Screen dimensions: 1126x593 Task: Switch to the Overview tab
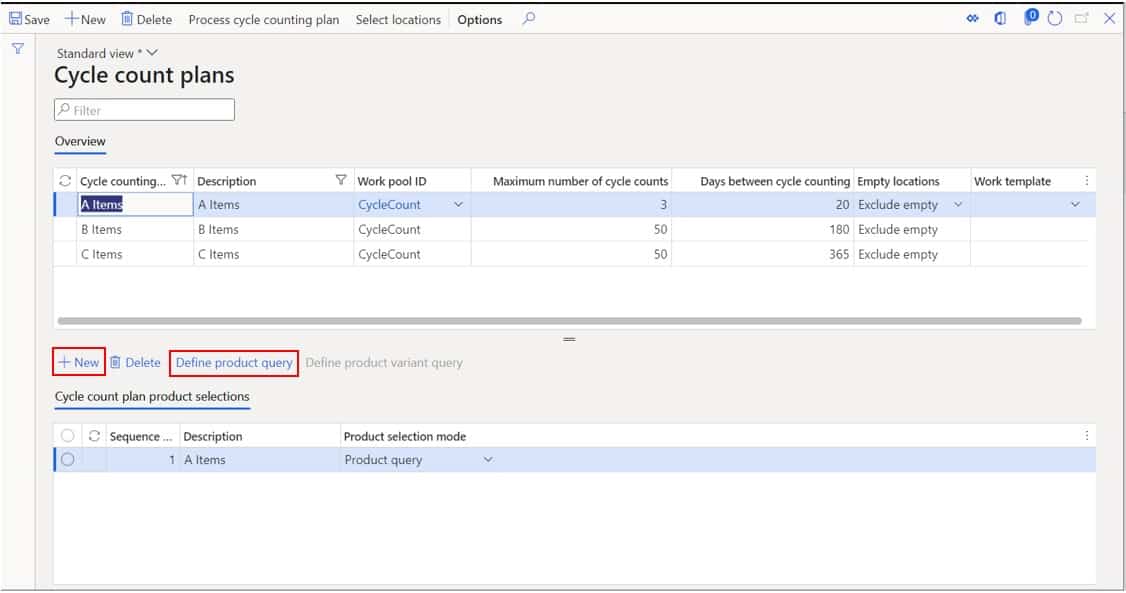80,141
